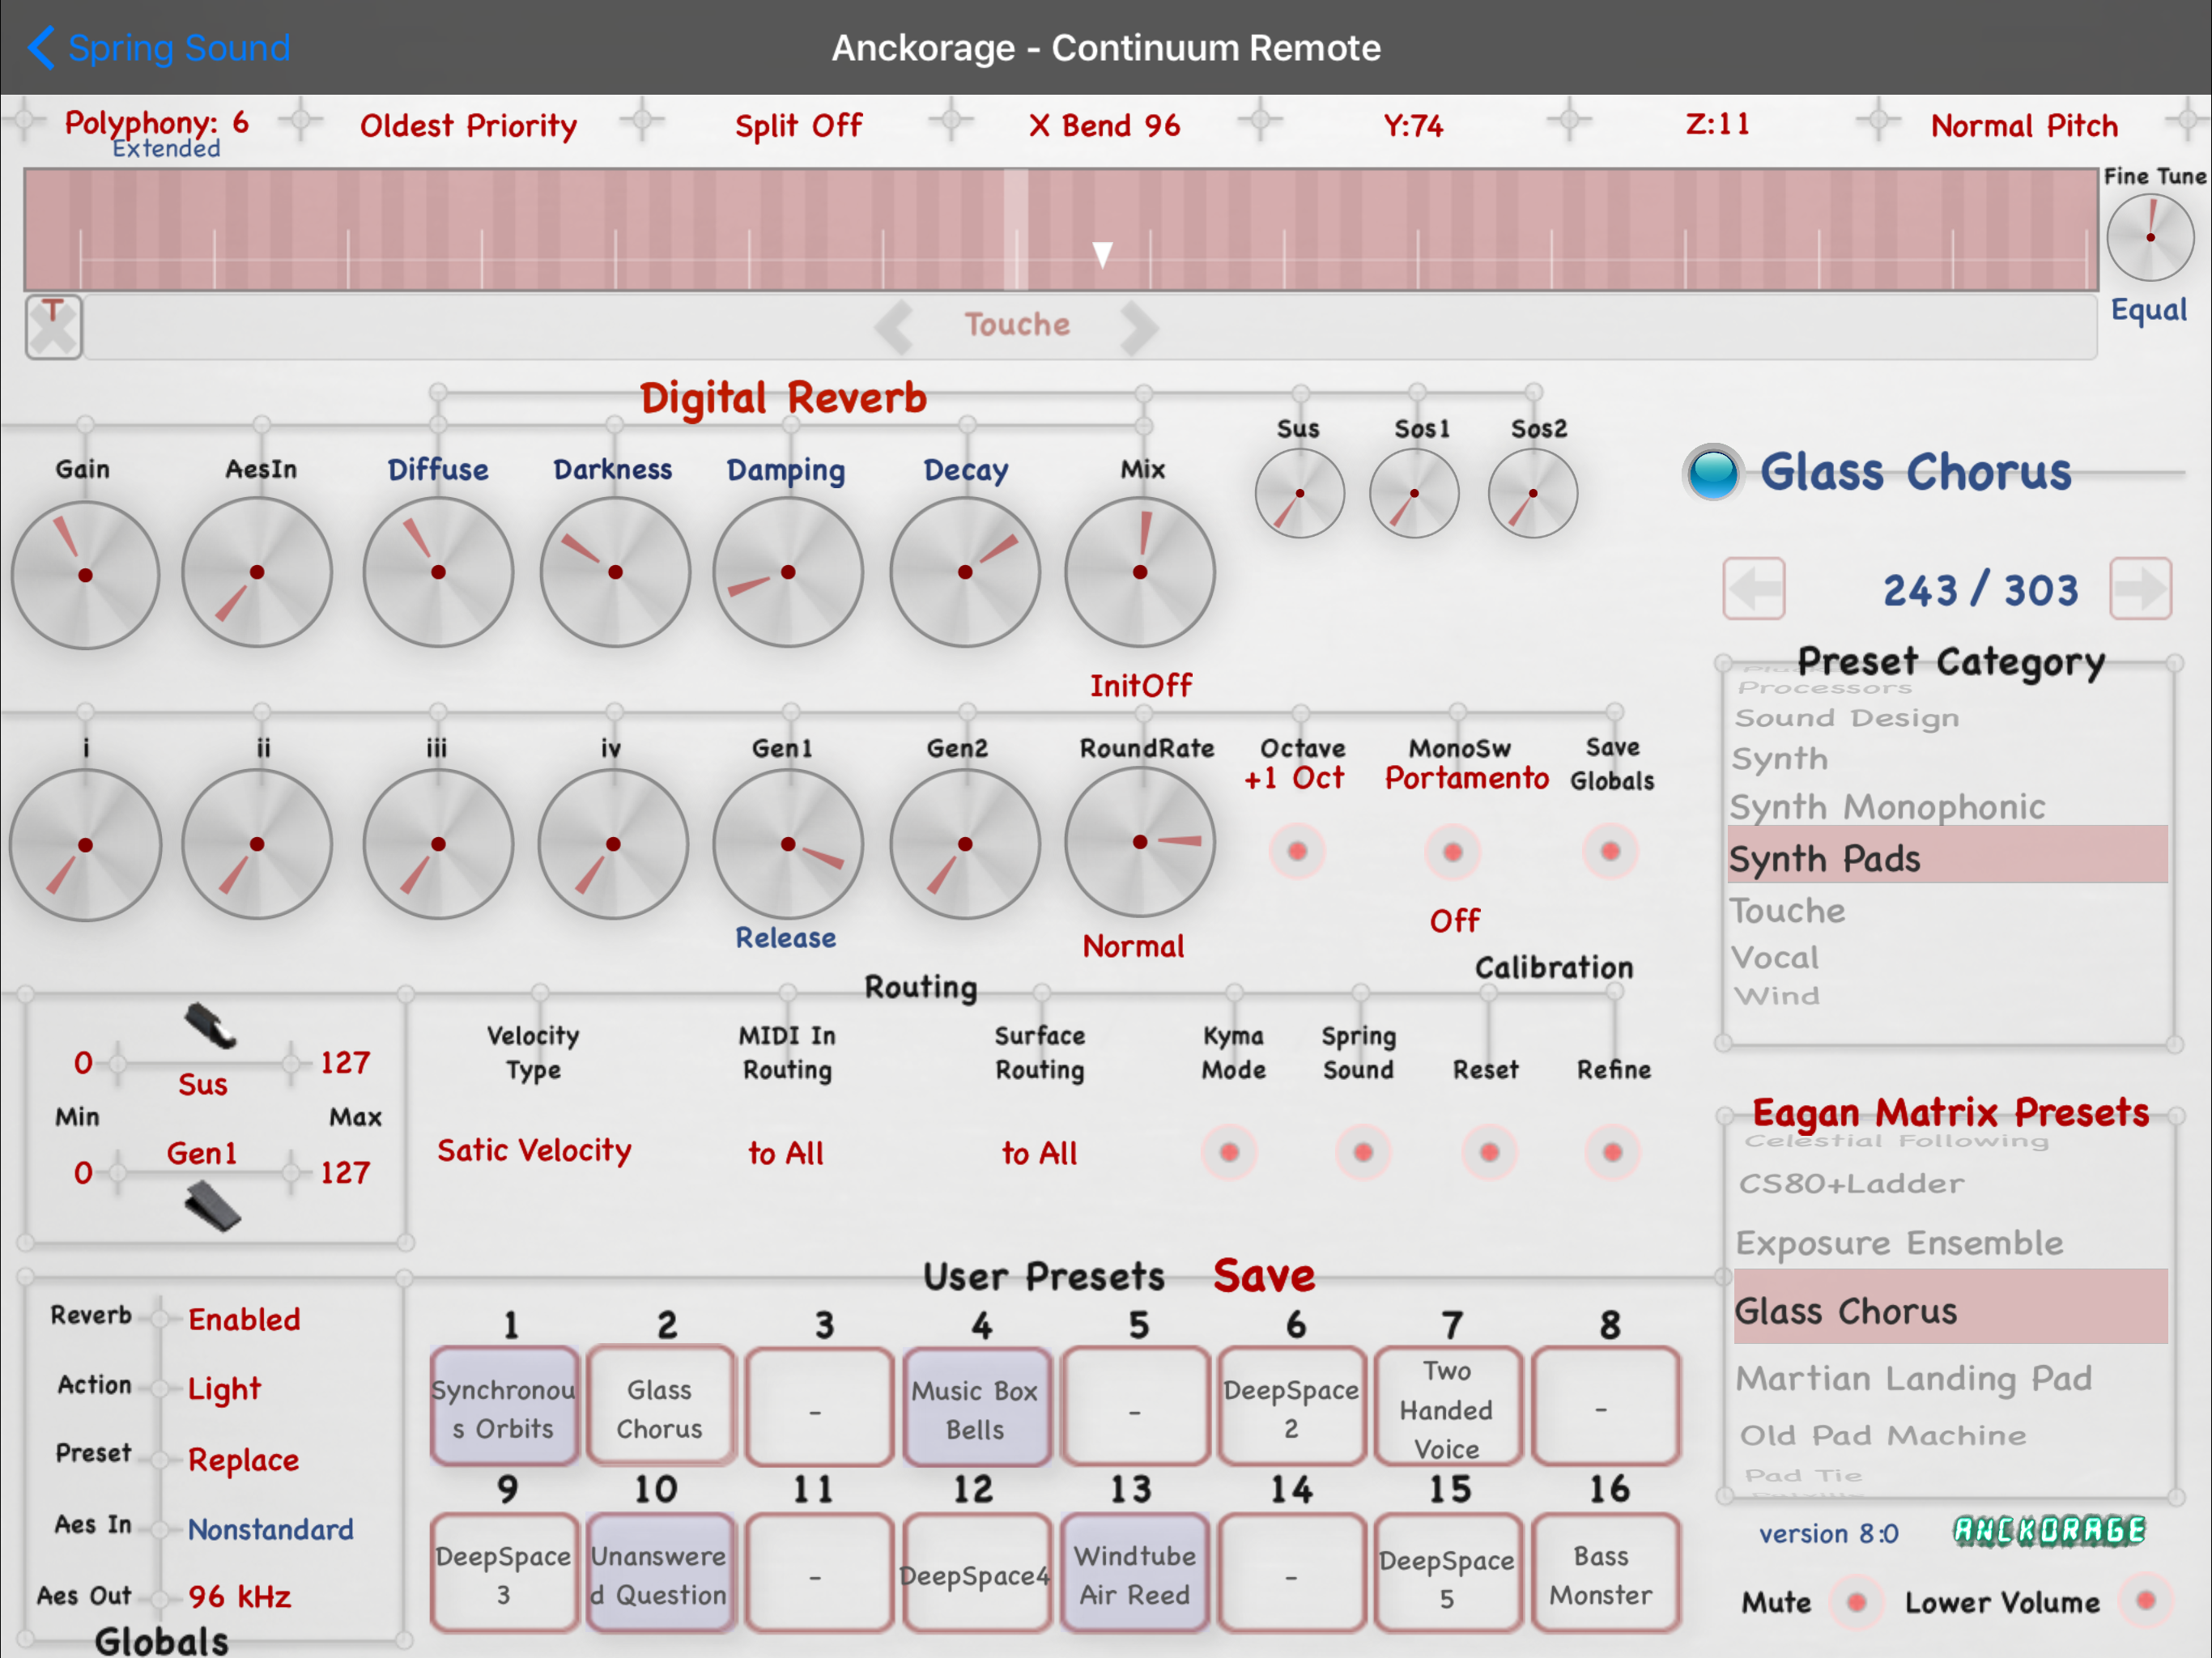Screen dimensions: 2212x1658
Task: Change MIDI In Routing to All value
Action: 786,1153
